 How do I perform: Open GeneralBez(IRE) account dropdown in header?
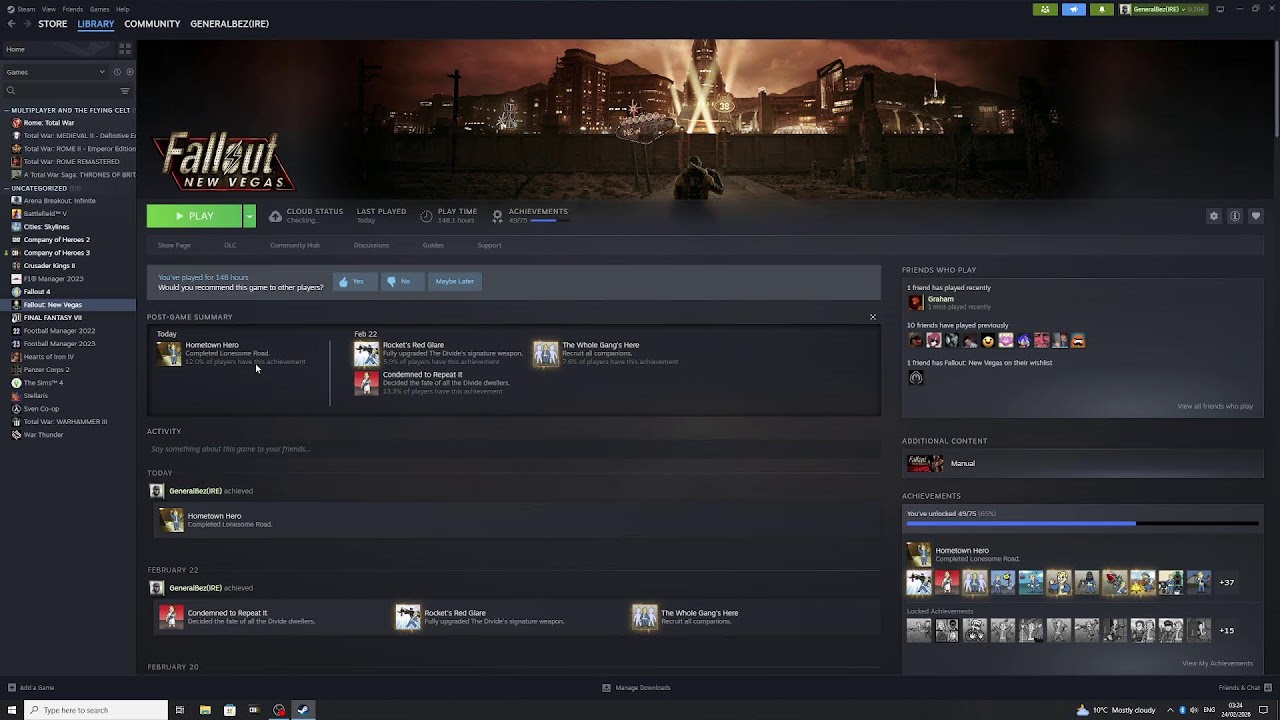1164,9
